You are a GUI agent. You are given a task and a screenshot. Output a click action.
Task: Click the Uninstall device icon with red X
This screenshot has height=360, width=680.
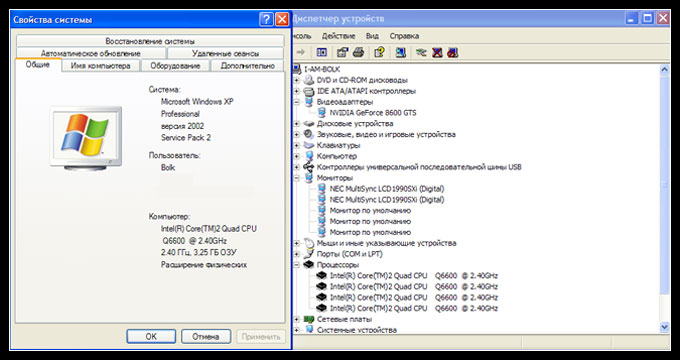click(437, 52)
